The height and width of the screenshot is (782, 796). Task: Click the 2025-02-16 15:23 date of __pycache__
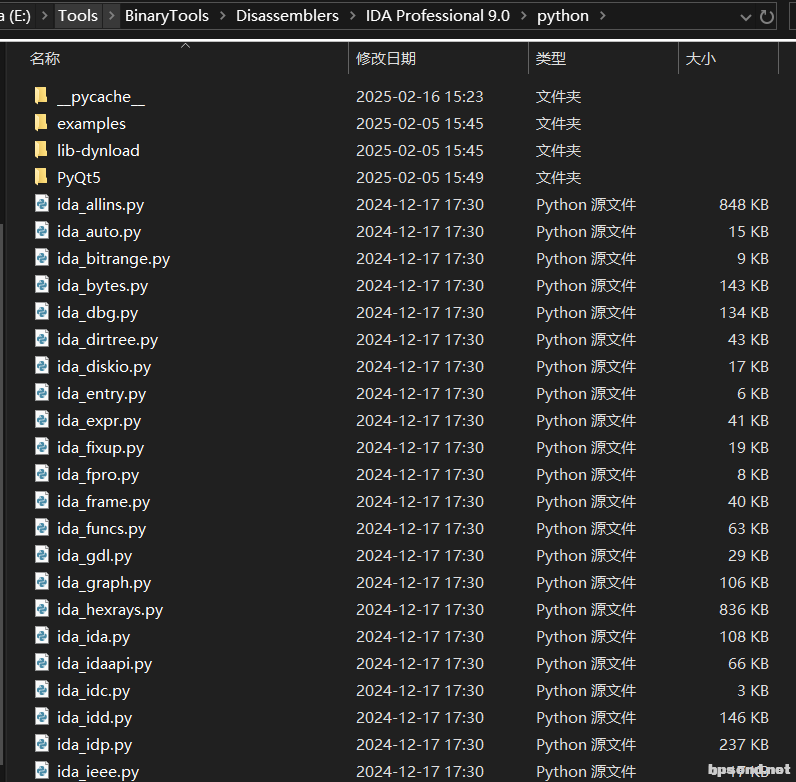click(419, 96)
